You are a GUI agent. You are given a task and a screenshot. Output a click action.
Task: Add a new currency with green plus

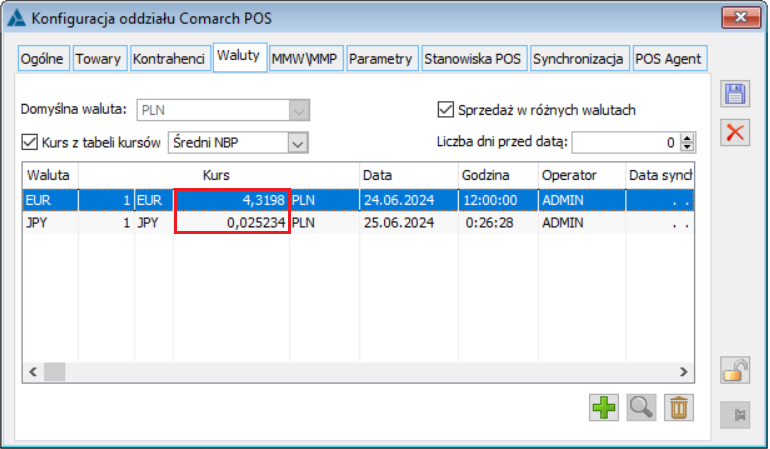[x=604, y=407]
